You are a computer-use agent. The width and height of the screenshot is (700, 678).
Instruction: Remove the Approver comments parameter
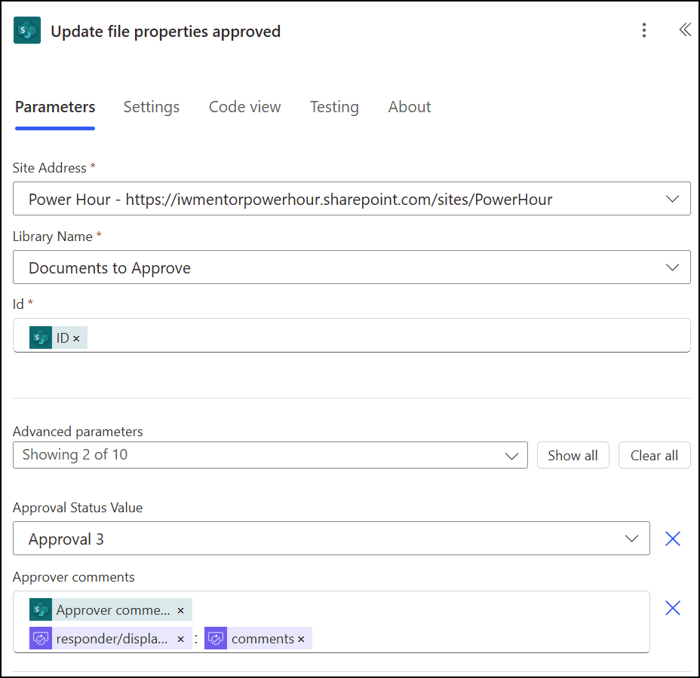[x=672, y=608]
